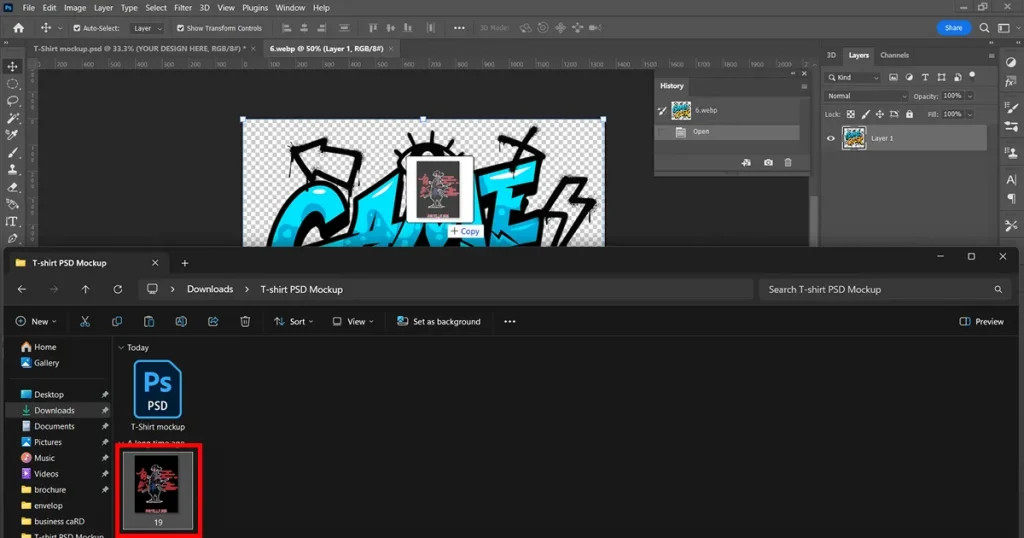Click the Delete trash icon in File Explorer
The width and height of the screenshot is (1024, 538).
[245, 321]
